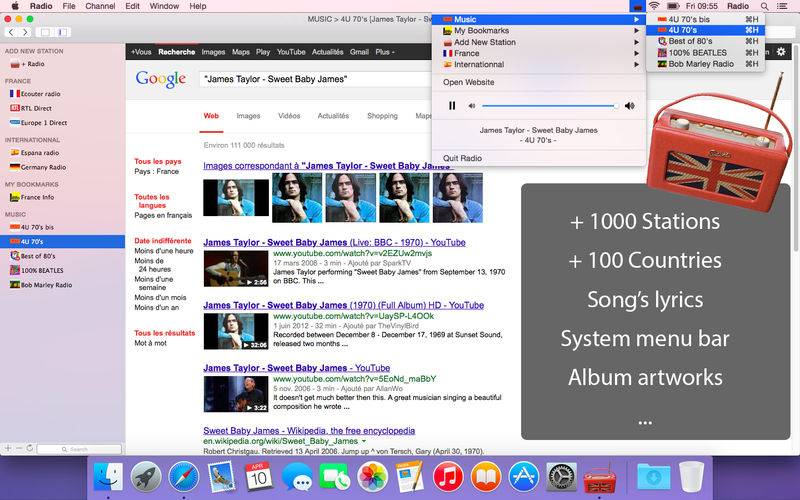Click the reload icon at sidebar bottom

[30, 448]
